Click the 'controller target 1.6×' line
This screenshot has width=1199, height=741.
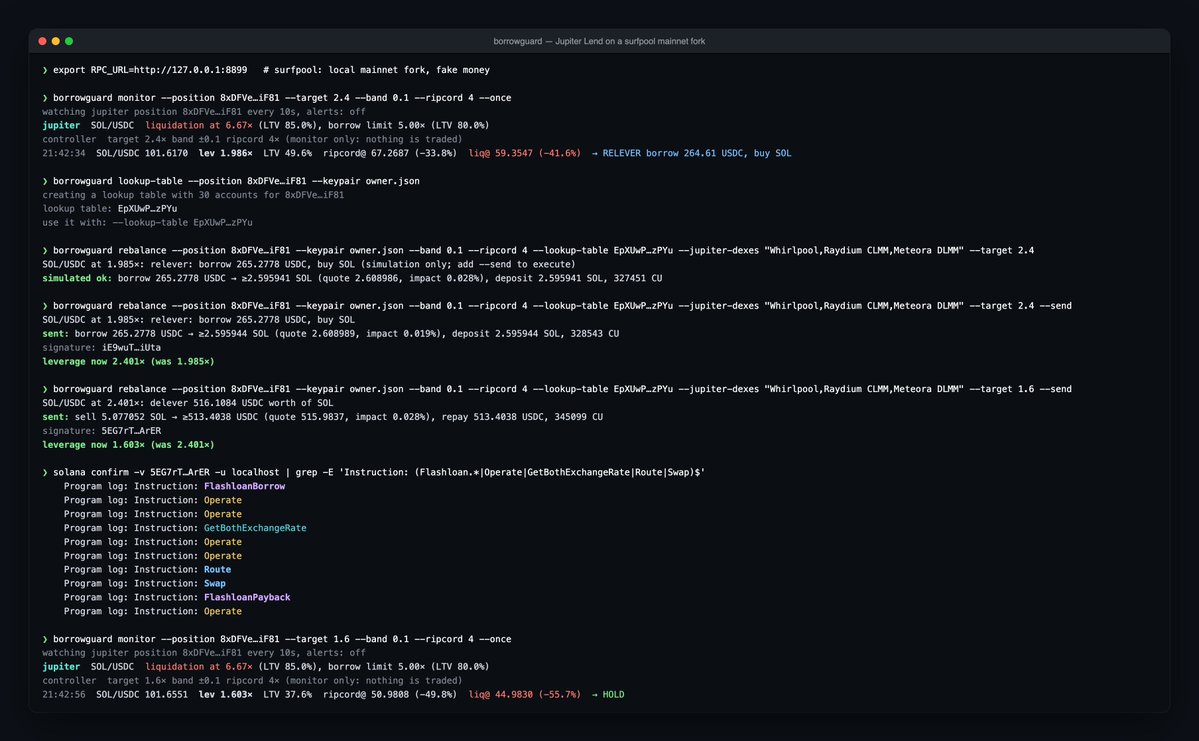[252, 681]
